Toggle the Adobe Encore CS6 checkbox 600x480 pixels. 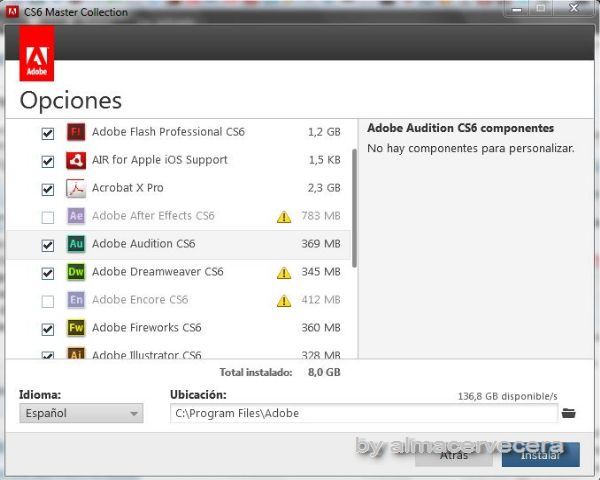[x=48, y=301]
